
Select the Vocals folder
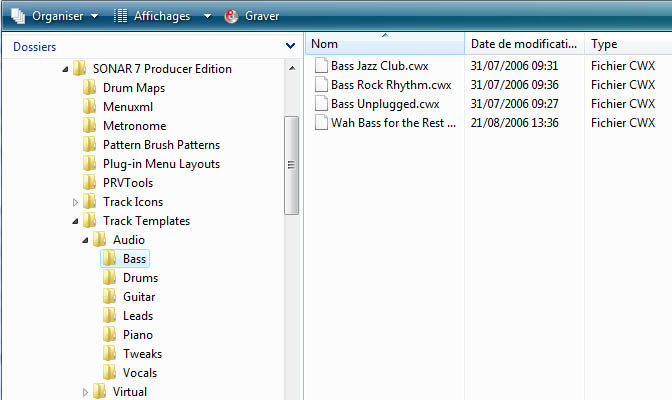pyautogui.click(x=140, y=373)
